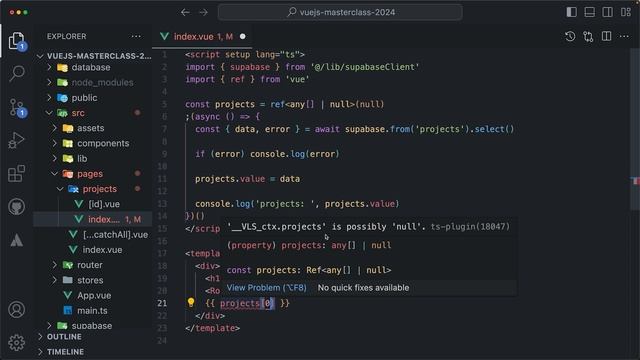Expand the OUTLINE section

coord(93,337)
